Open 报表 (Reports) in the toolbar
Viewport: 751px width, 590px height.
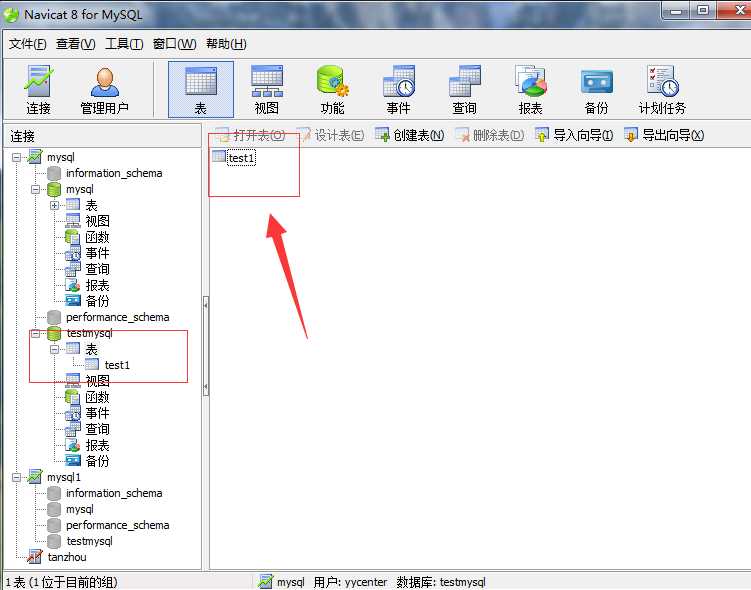531,90
